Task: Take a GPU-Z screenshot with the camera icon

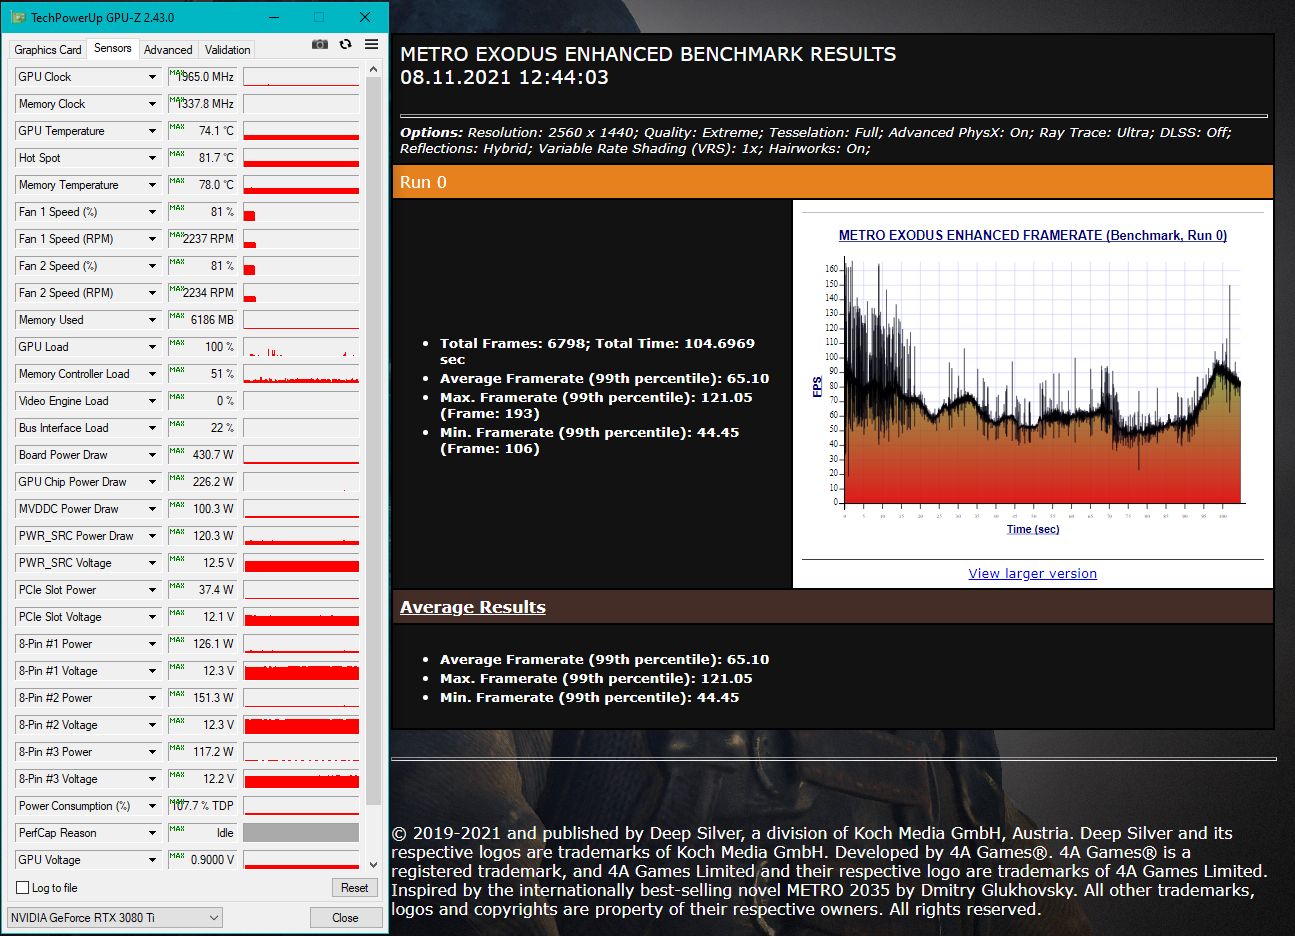Action: pyautogui.click(x=320, y=44)
